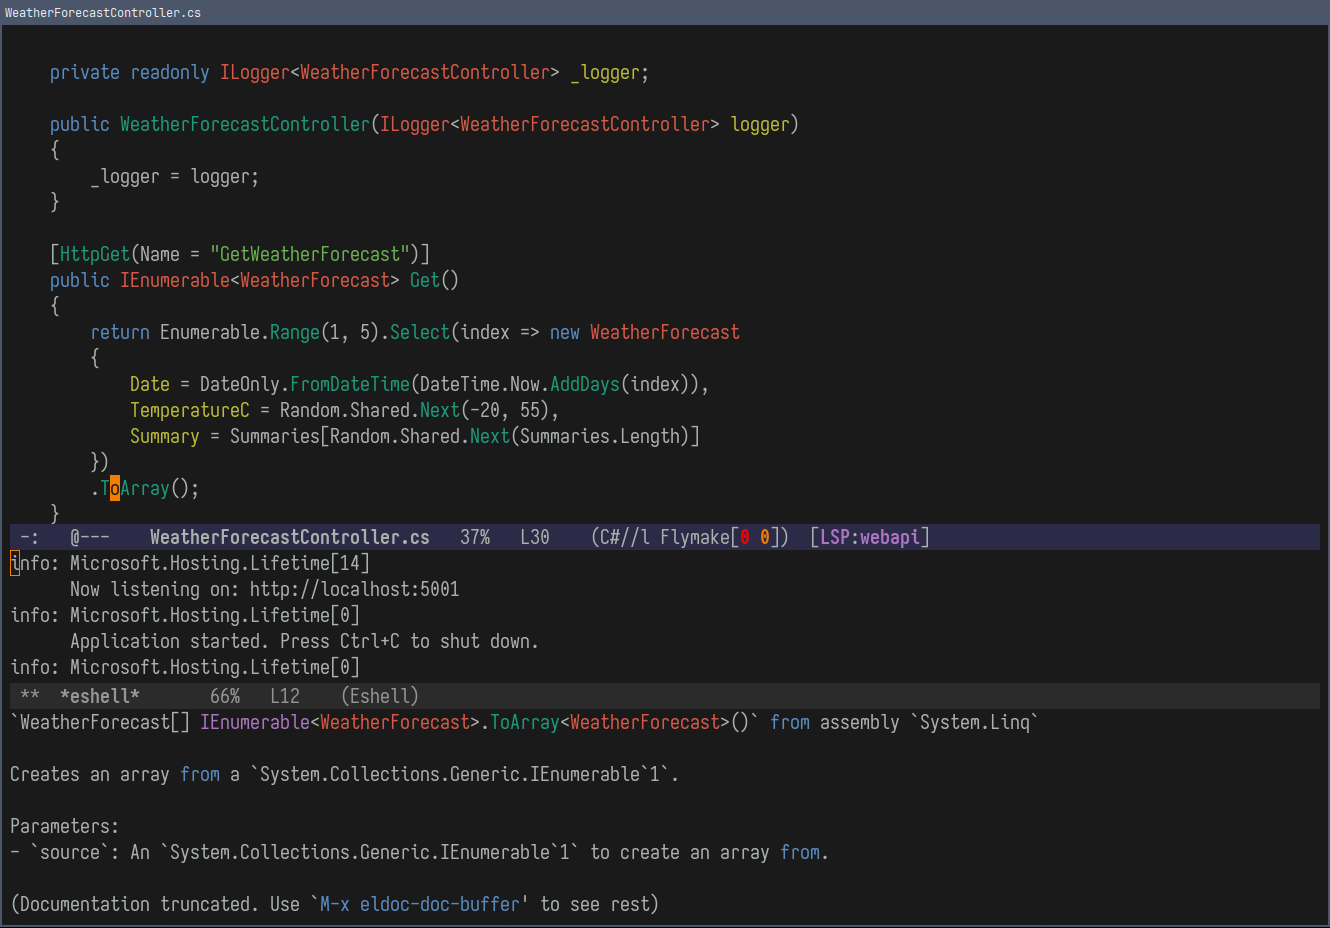
Task: Click the *eshell* buffer name in mode line
Action: point(100,696)
